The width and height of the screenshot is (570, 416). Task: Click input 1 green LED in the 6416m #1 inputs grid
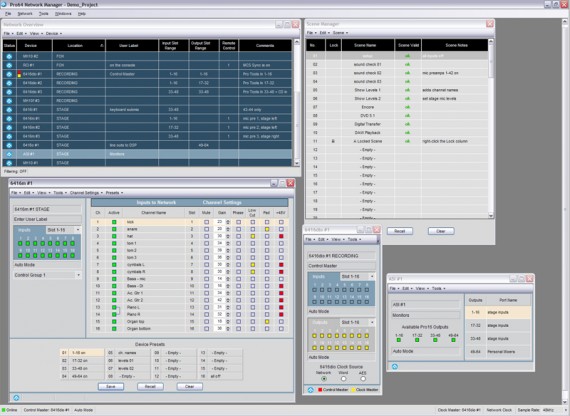20,244
